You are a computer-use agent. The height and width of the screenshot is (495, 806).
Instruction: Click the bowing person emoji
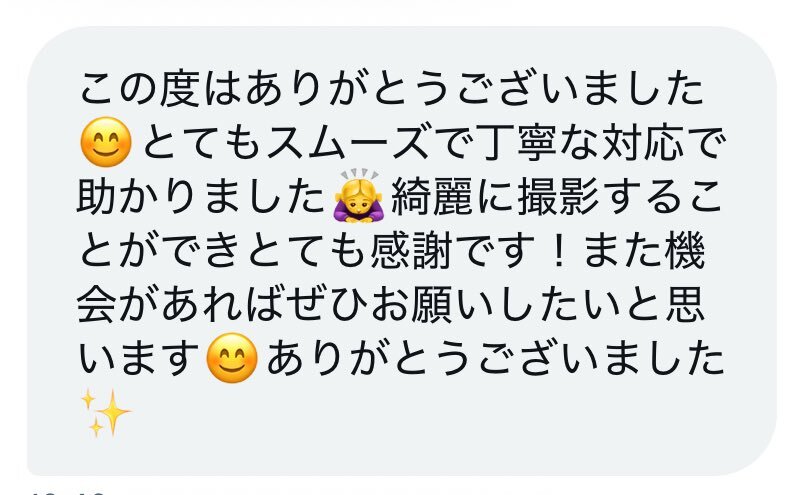tap(358, 195)
